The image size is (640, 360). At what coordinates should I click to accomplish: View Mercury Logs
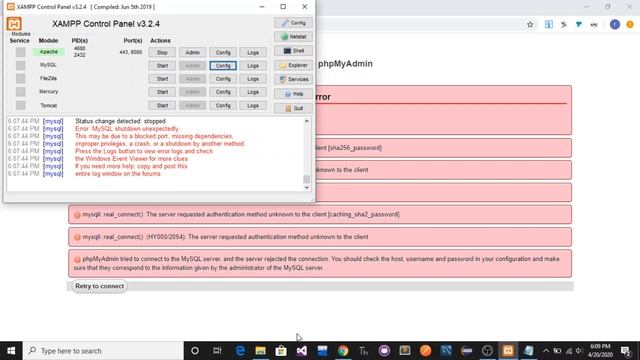pyautogui.click(x=253, y=92)
